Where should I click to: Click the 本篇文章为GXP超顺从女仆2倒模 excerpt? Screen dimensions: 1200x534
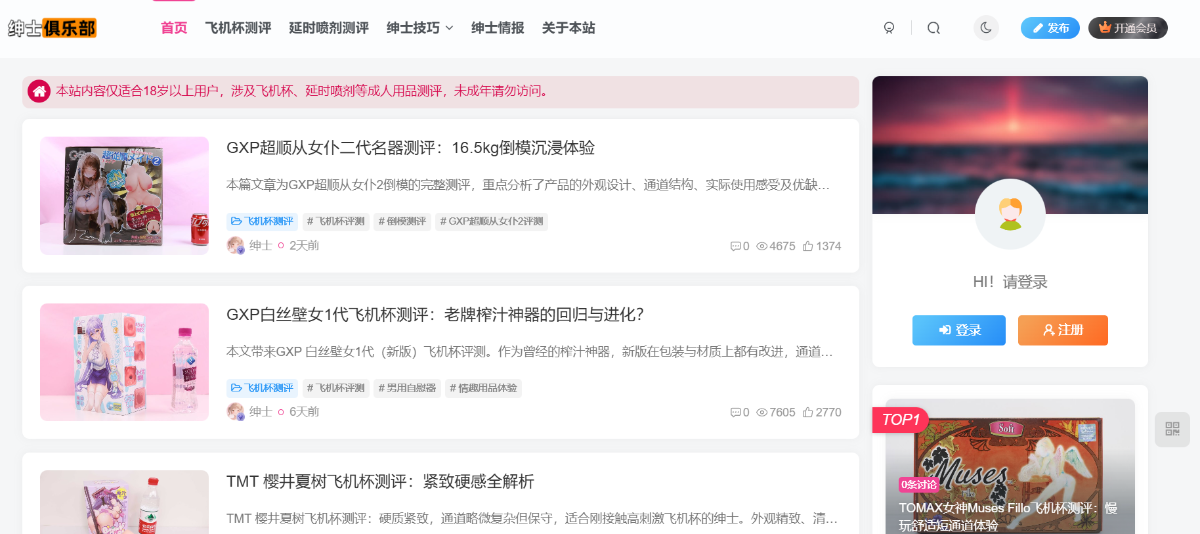coord(529,185)
